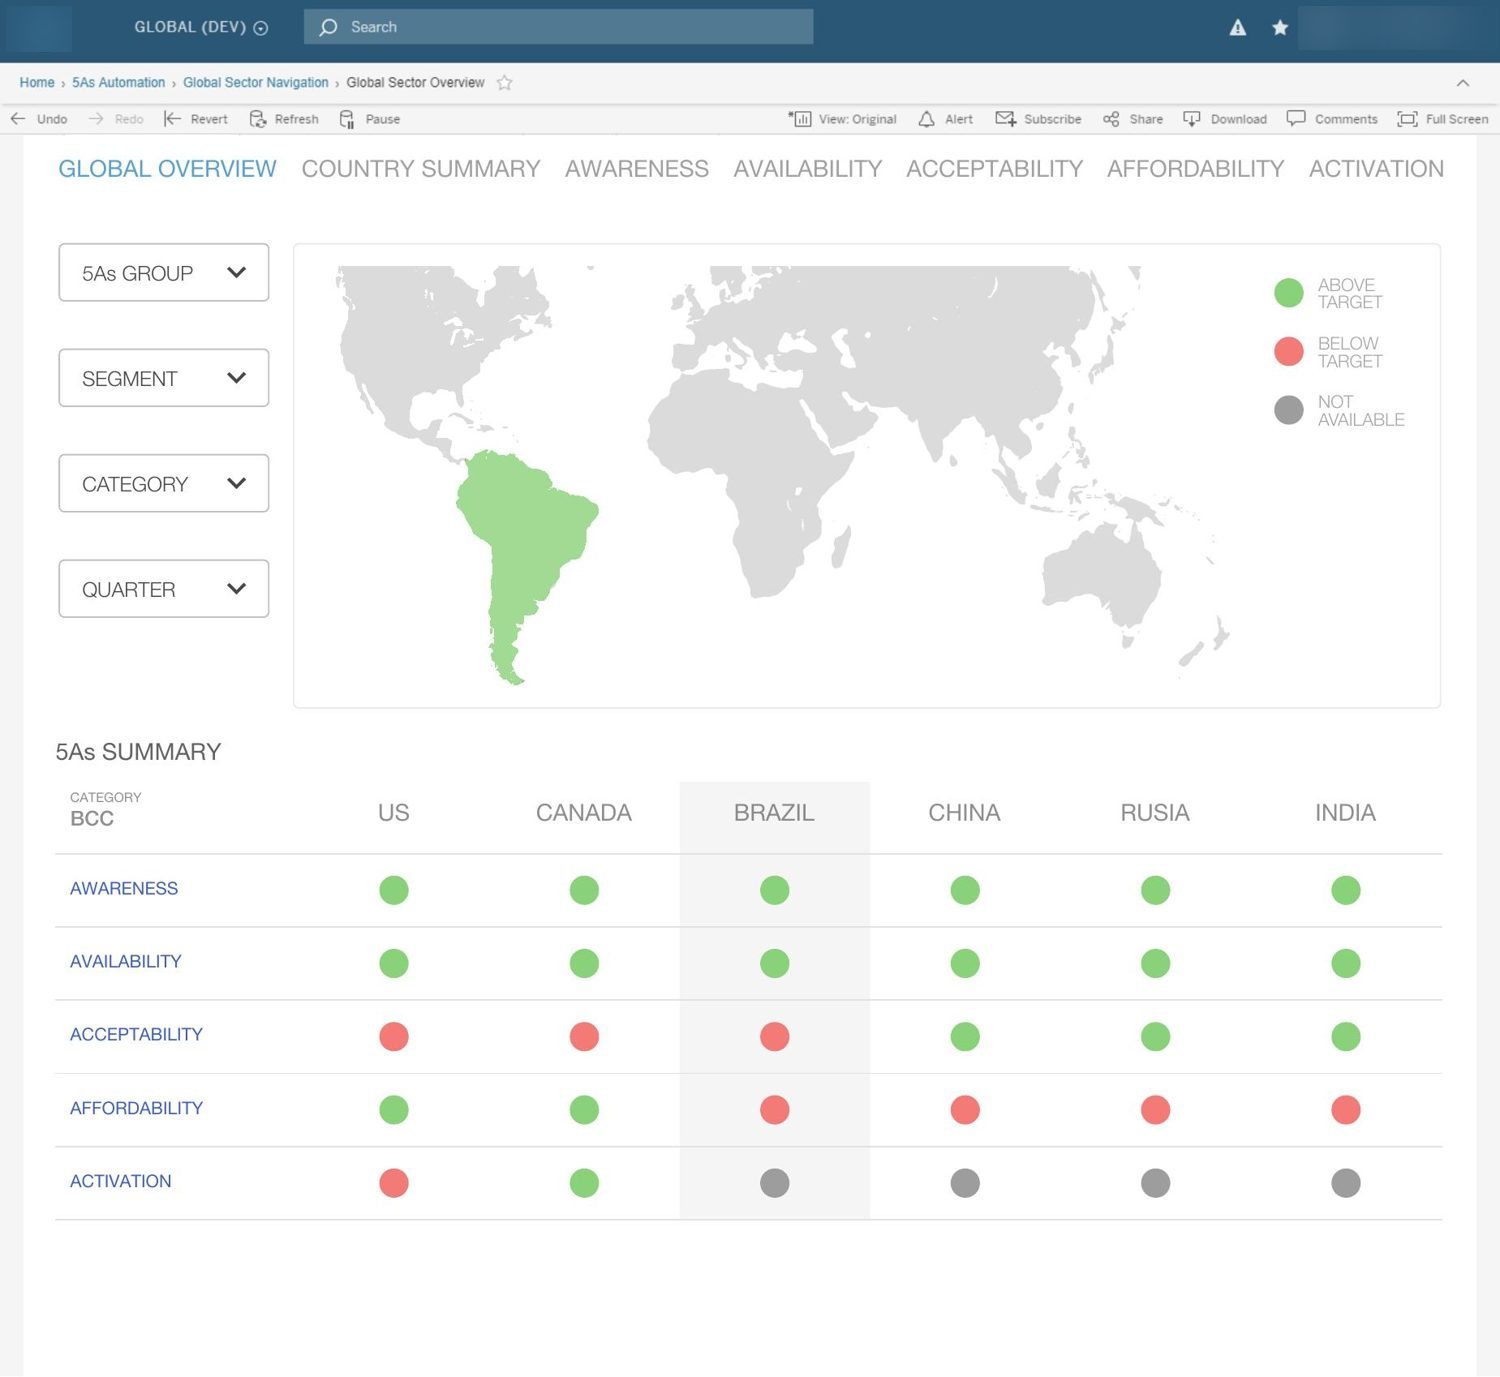The width and height of the screenshot is (1500, 1377).
Task: Favorite the Global Sector Overview breadcrumb star
Action: [505, 83]
